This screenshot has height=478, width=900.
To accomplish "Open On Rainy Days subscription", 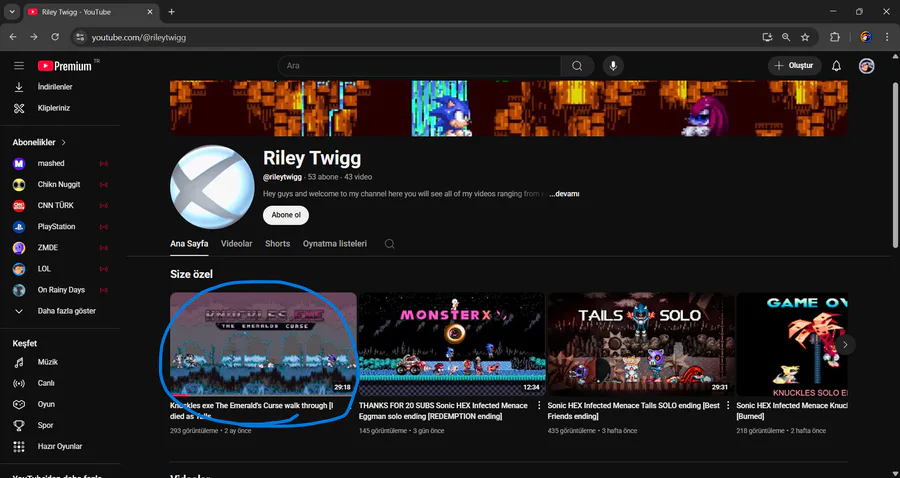I will pos(60,290).
